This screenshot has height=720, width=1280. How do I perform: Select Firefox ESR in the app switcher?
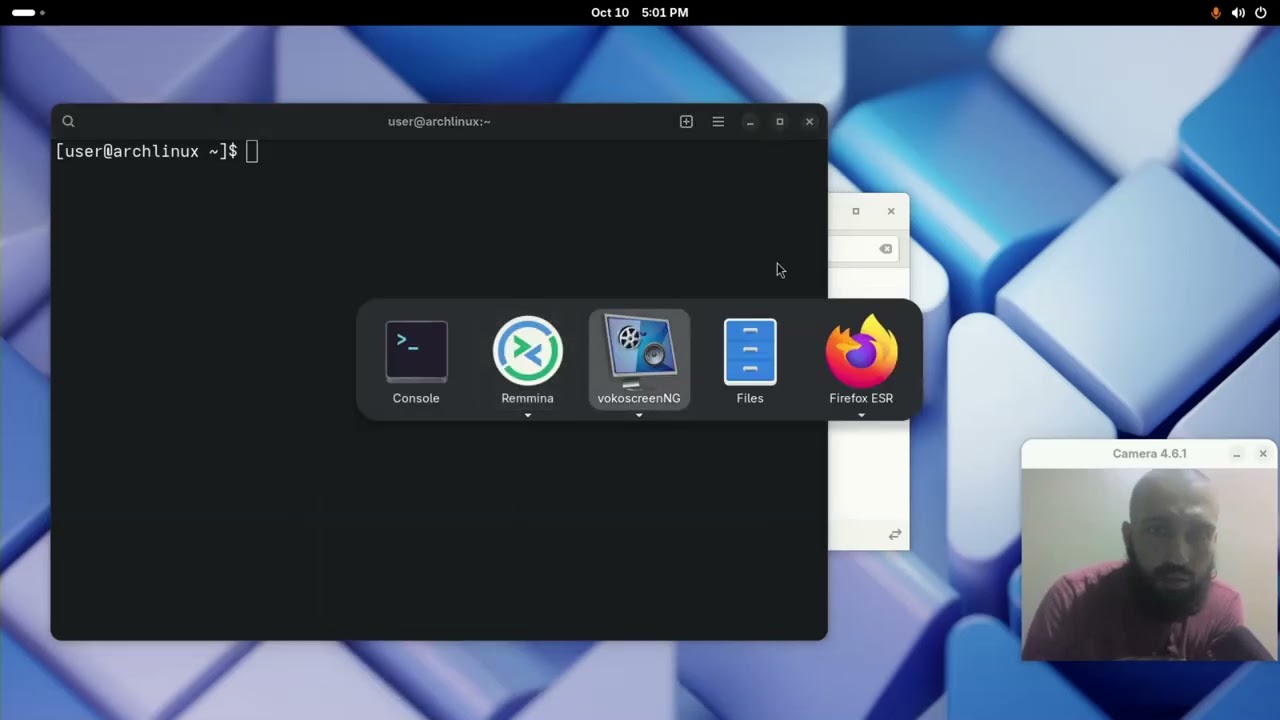coord(861,361)
